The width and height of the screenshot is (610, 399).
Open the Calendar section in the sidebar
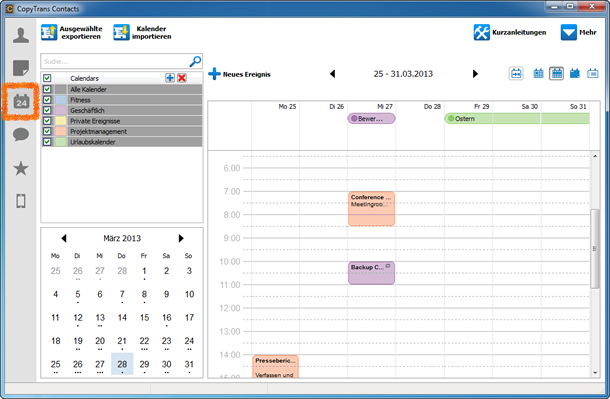pyautogui.click(x=21, y=102)
